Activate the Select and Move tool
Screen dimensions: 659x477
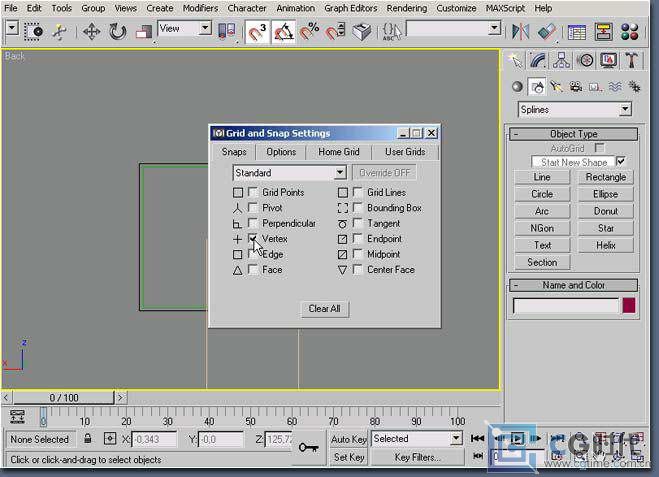pyautogui.click(x=91, y=32)
